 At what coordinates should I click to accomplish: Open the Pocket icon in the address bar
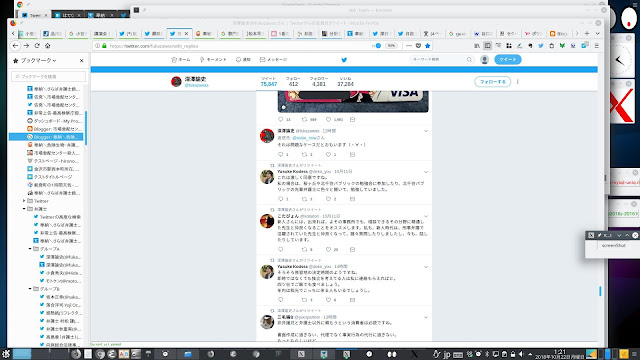click(418, 46)
